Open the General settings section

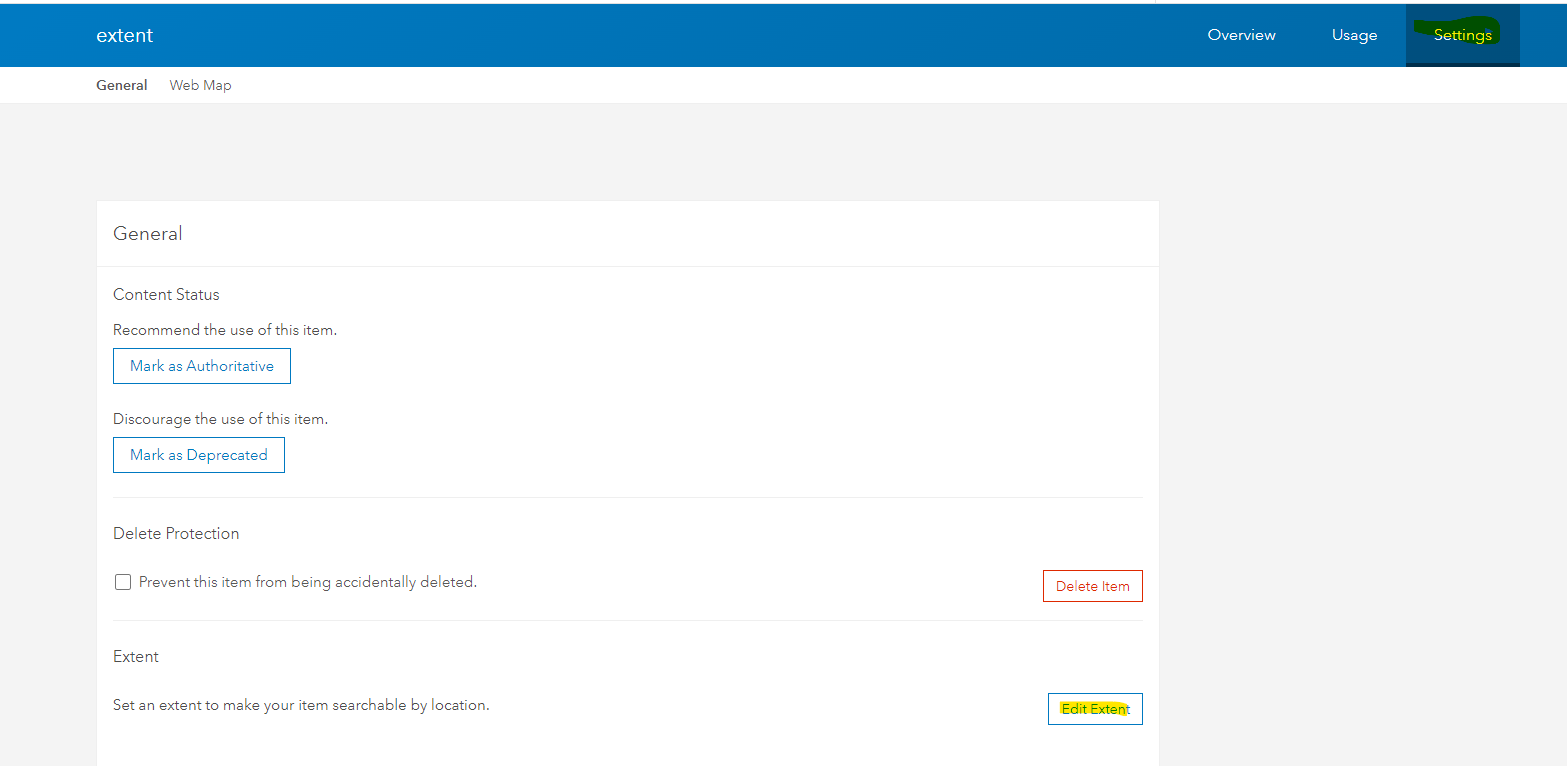[x=121, y=85]
